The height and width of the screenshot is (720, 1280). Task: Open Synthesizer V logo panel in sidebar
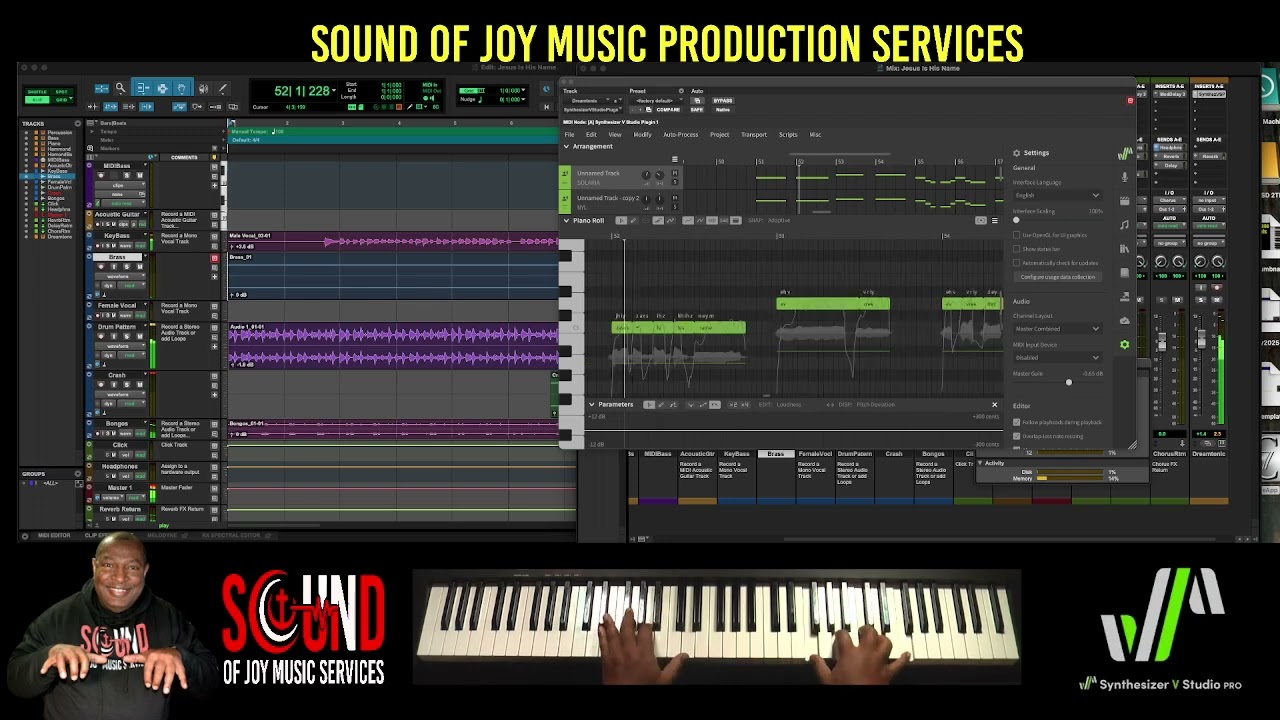coord(1125,153)
